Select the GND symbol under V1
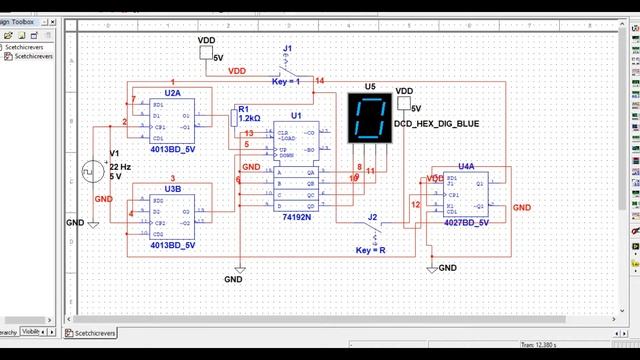 point(93,225)
